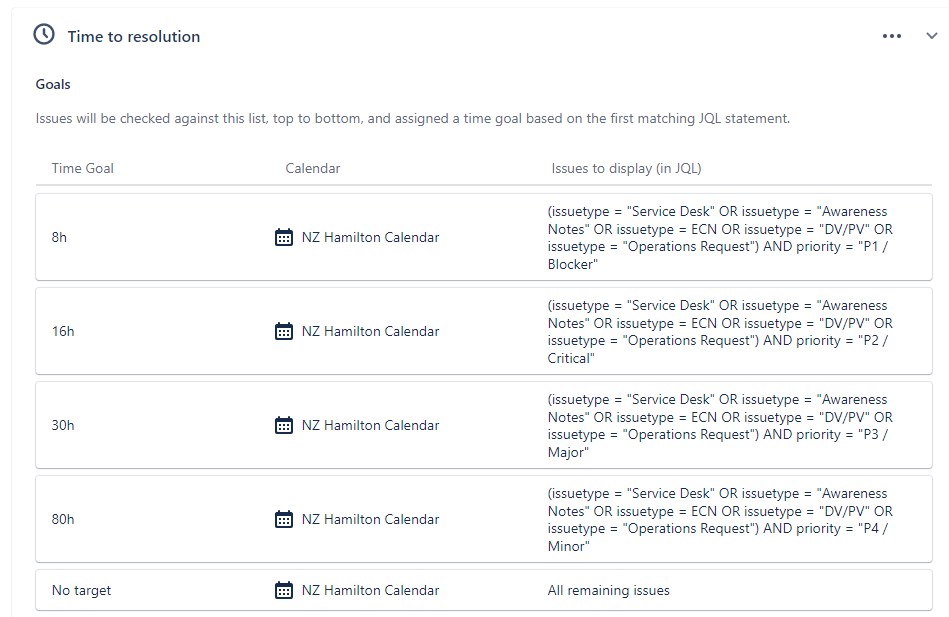Click the P4 / Minor JQL statement
949x617 pixels.
720,520
